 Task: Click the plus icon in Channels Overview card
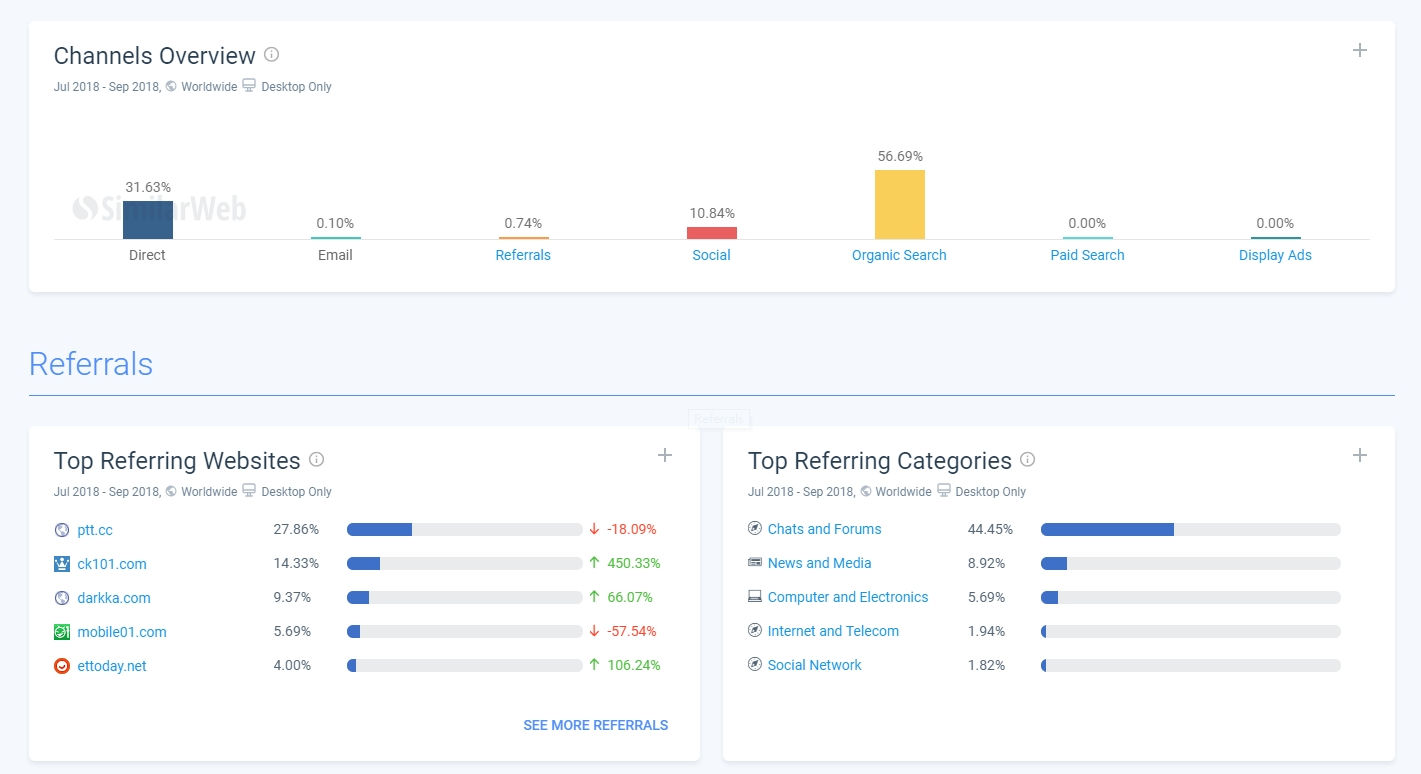(1359, 51)
